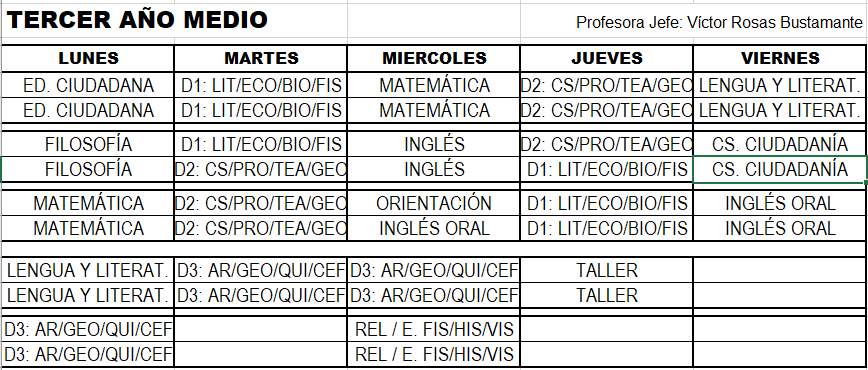Select the JUEVES header cell
This screenshot has height=370, width=868.
(x=607, y=58)
